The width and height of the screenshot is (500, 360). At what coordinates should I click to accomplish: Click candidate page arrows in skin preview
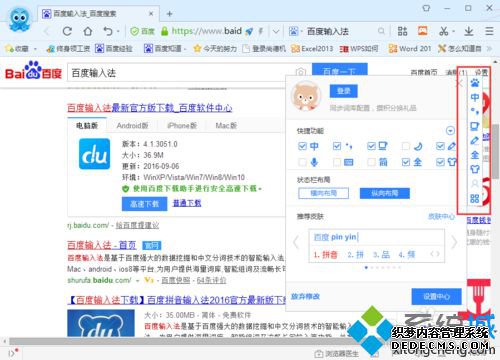click(x=435, y=254)
